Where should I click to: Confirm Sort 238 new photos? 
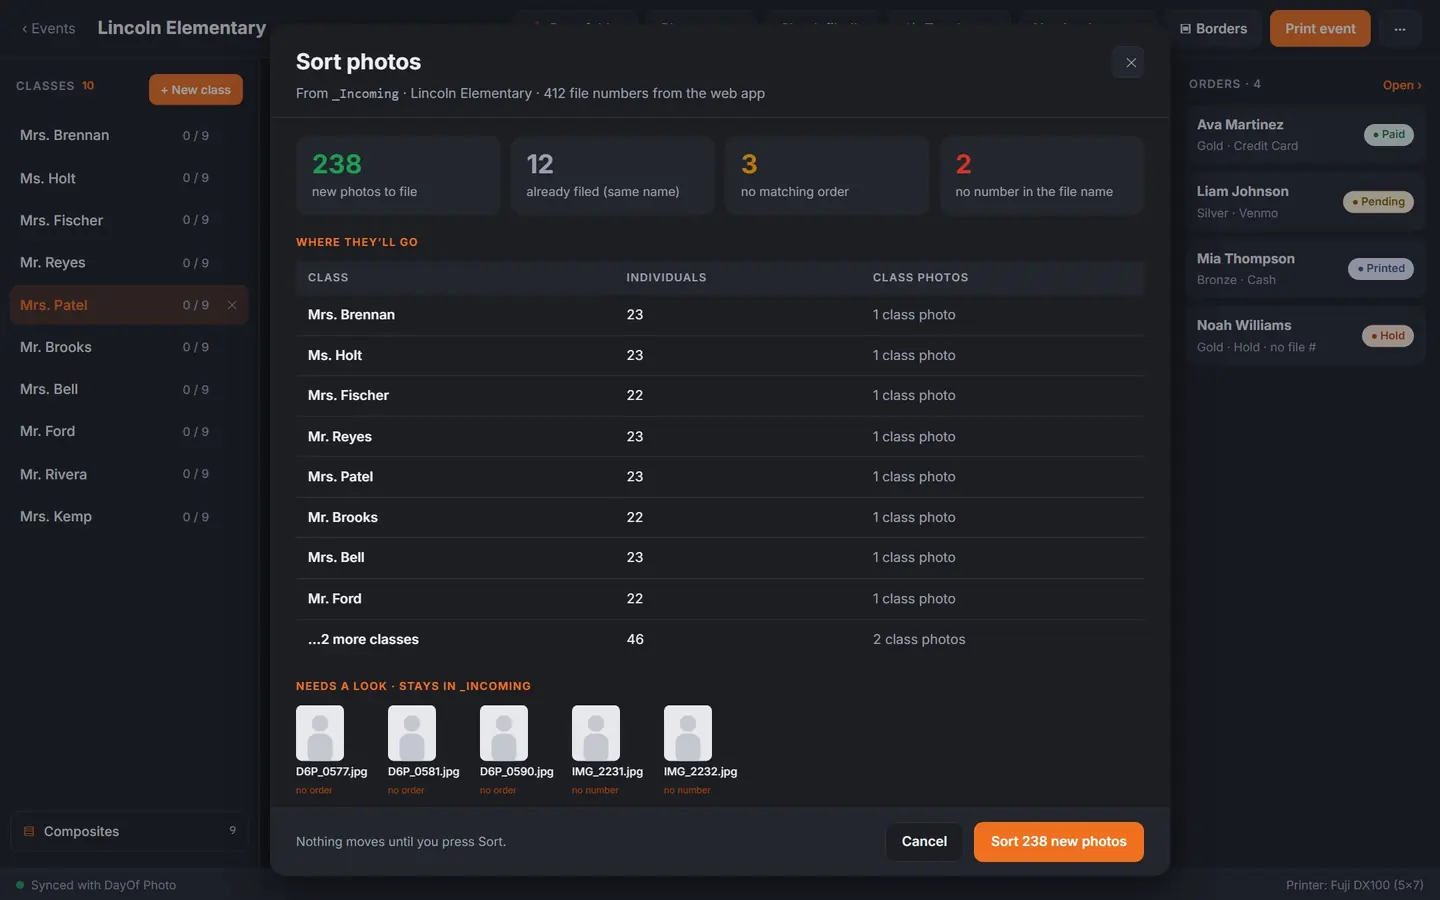click(1058, 841)
